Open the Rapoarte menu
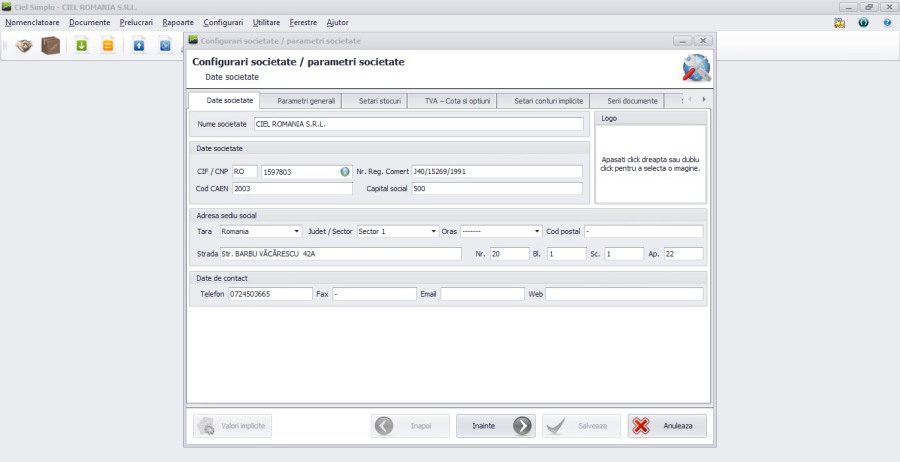 (178, 22)
